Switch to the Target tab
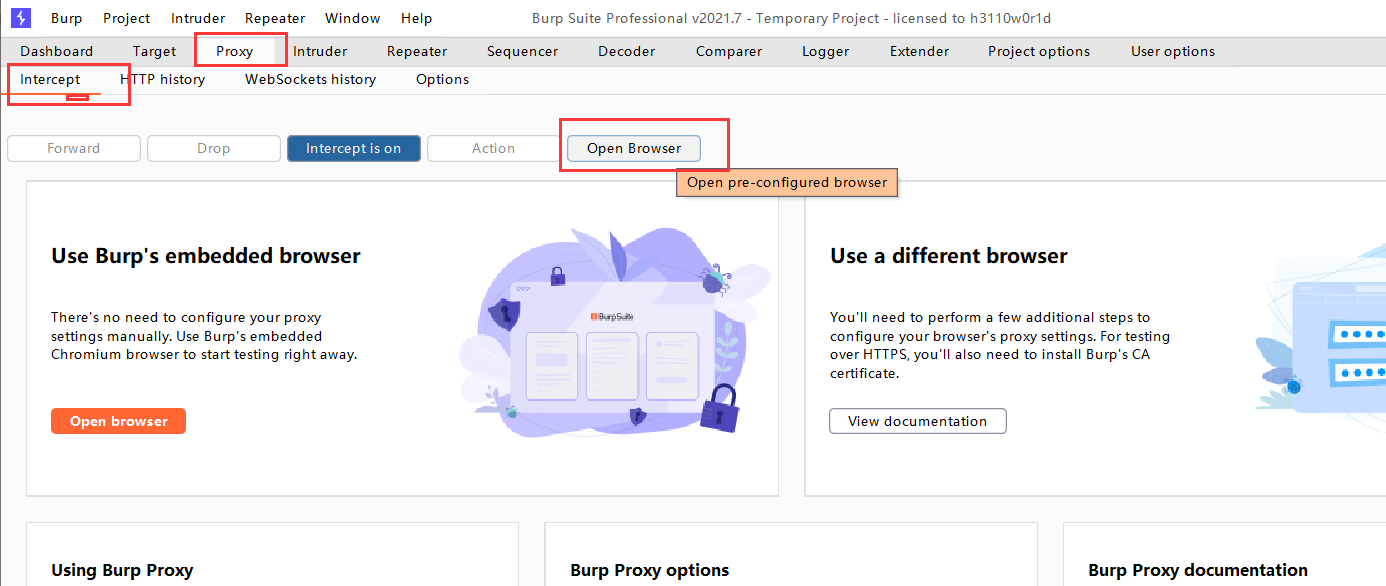This screenshot has width=1386, height=586. click(154, 51)
